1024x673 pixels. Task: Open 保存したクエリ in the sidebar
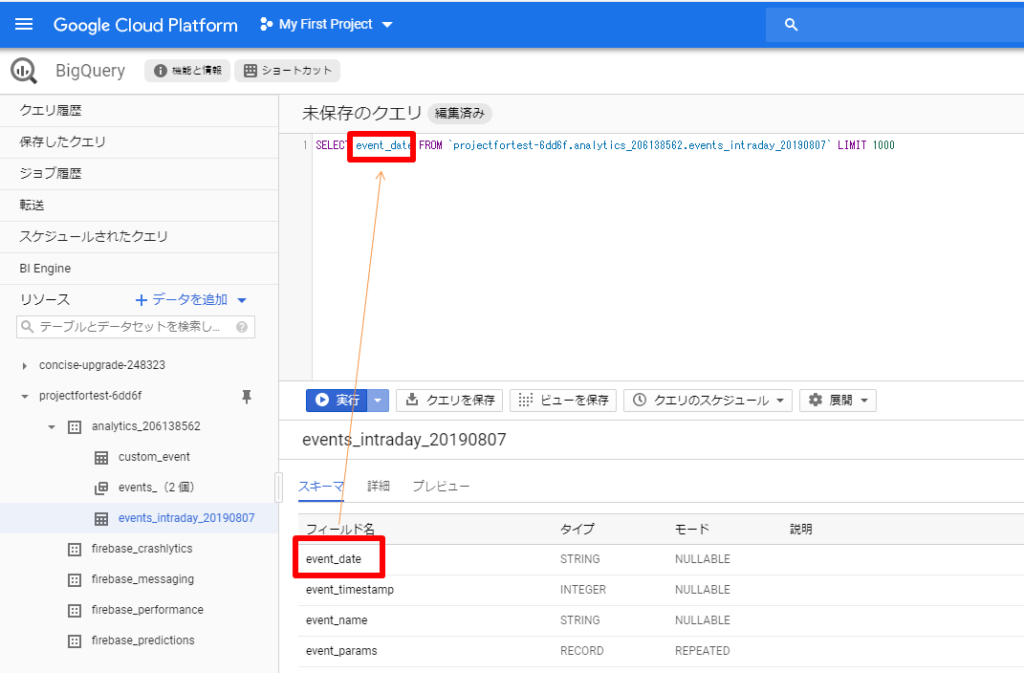(139, 142)
